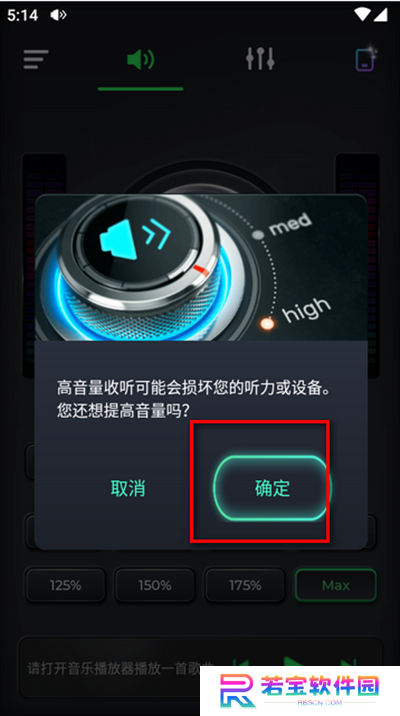Open the phone theme icon with sparkle
The width and height of the screenshot is (400, 716).
[x=366, y=58]
